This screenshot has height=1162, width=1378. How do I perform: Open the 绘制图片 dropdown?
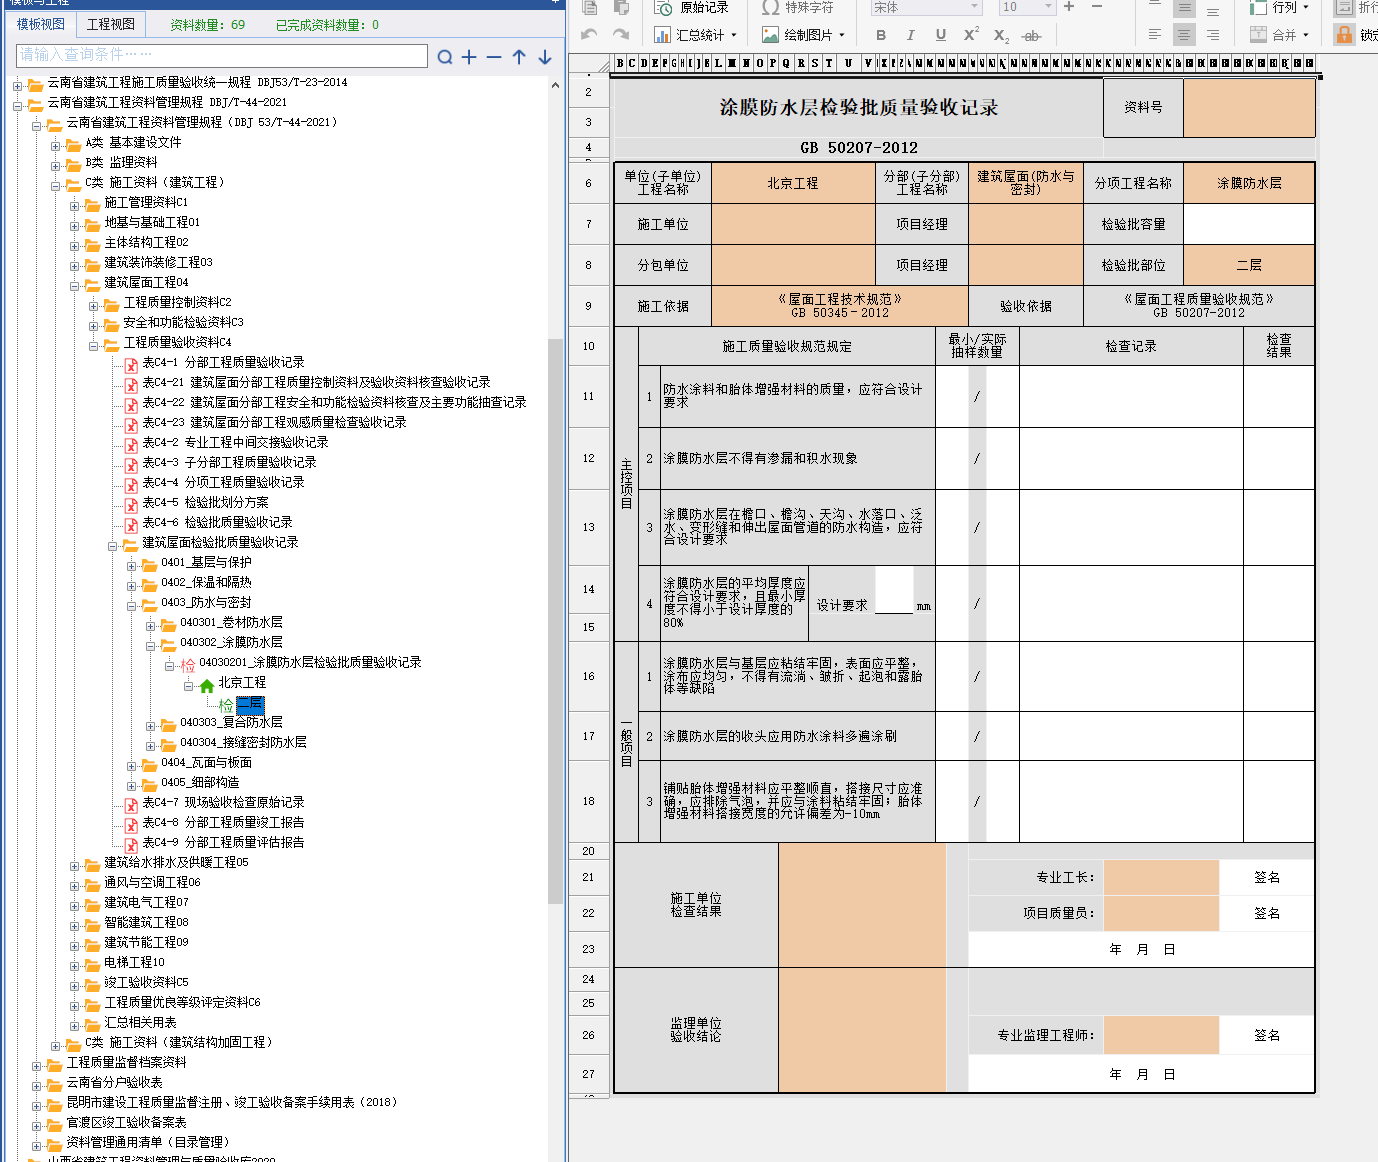click(x=803, y=35)
